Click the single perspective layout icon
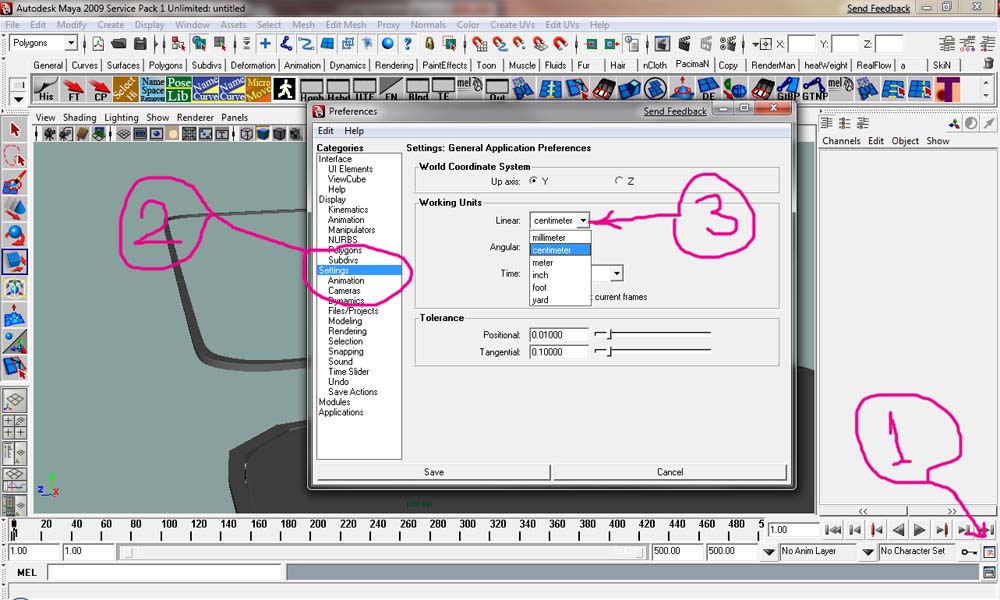The image size is (1000, 600). (15, 400)
